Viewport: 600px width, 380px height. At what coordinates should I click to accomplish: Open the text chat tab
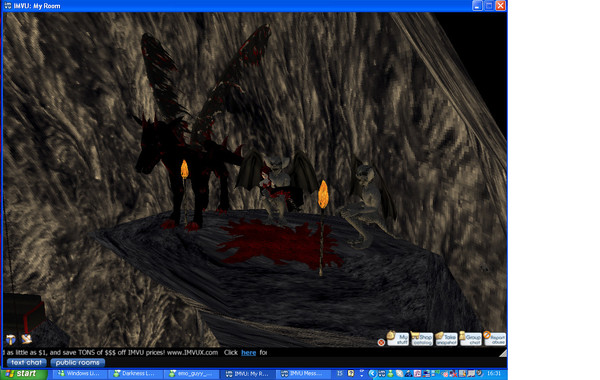pos(26,362)
